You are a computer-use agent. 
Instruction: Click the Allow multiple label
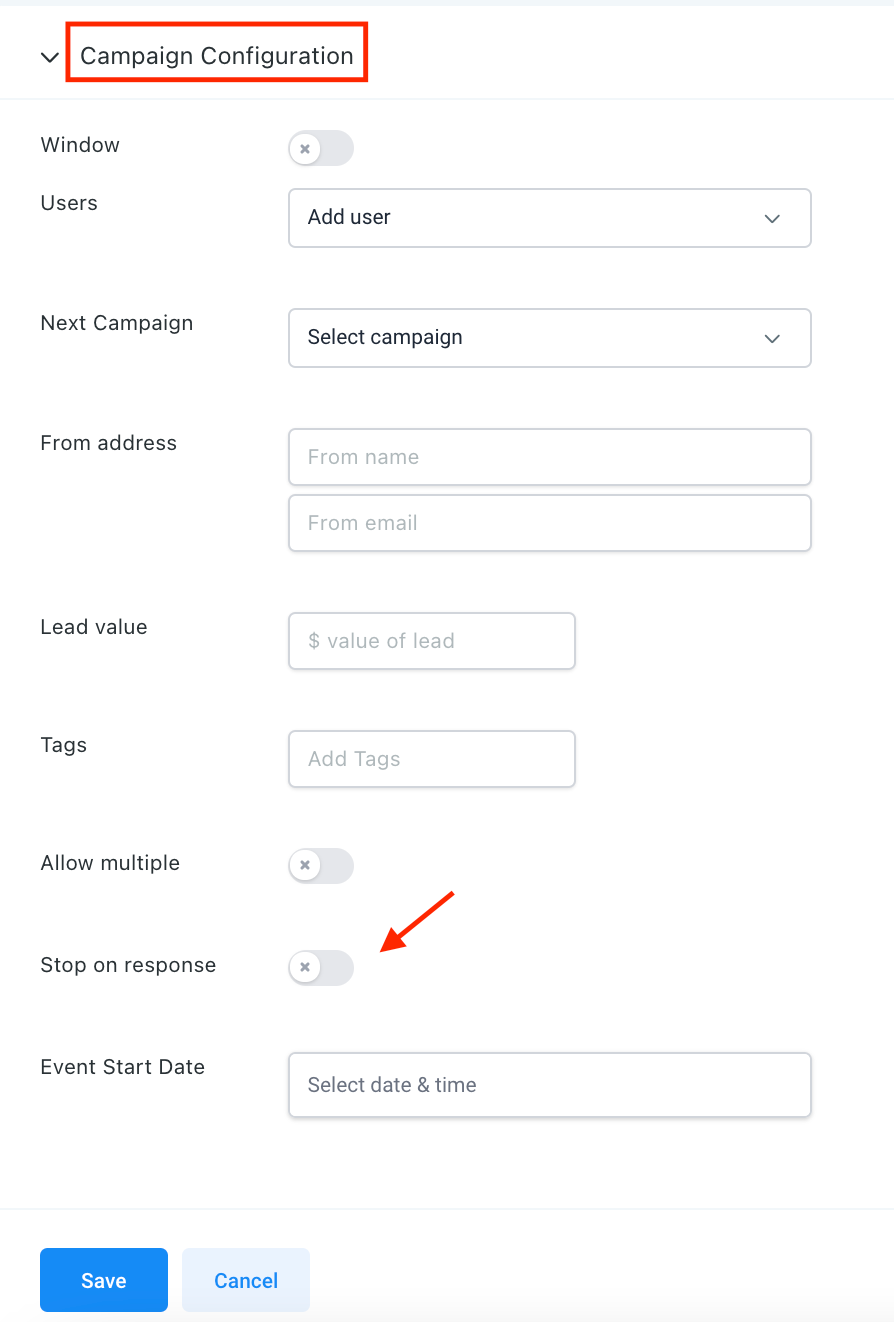[110, 863]
